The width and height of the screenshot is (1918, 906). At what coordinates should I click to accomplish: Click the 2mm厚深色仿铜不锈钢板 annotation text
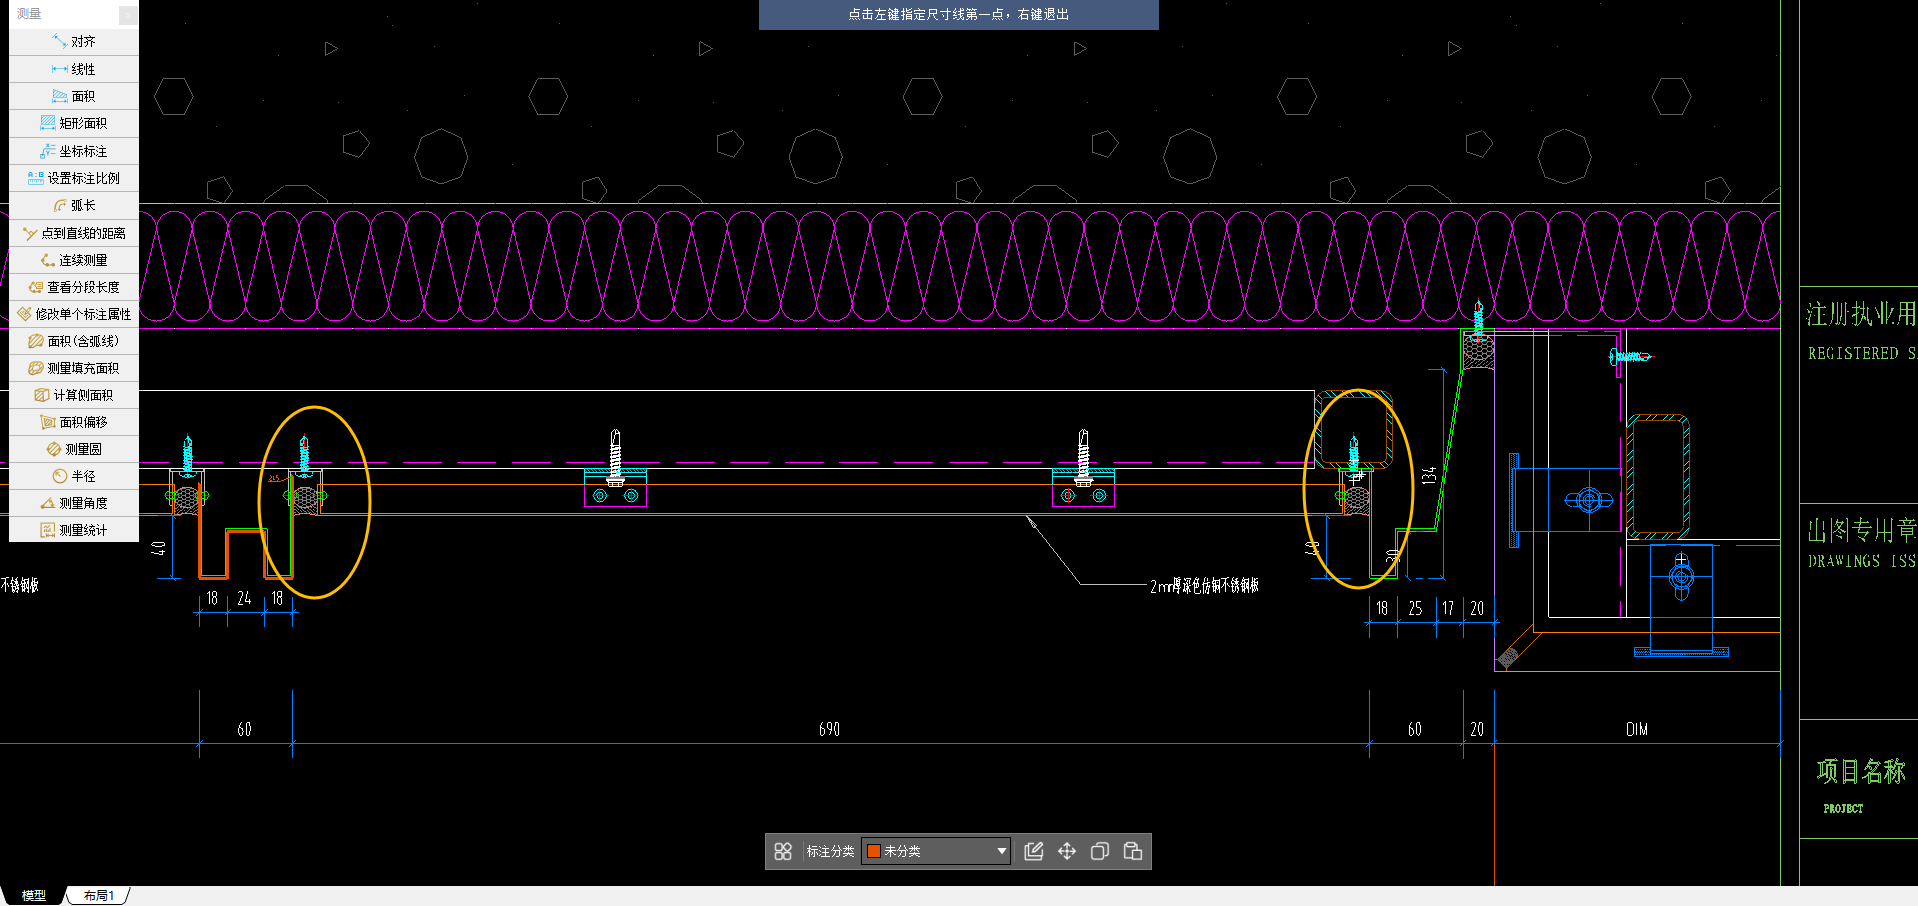[x=1204, y=586]
